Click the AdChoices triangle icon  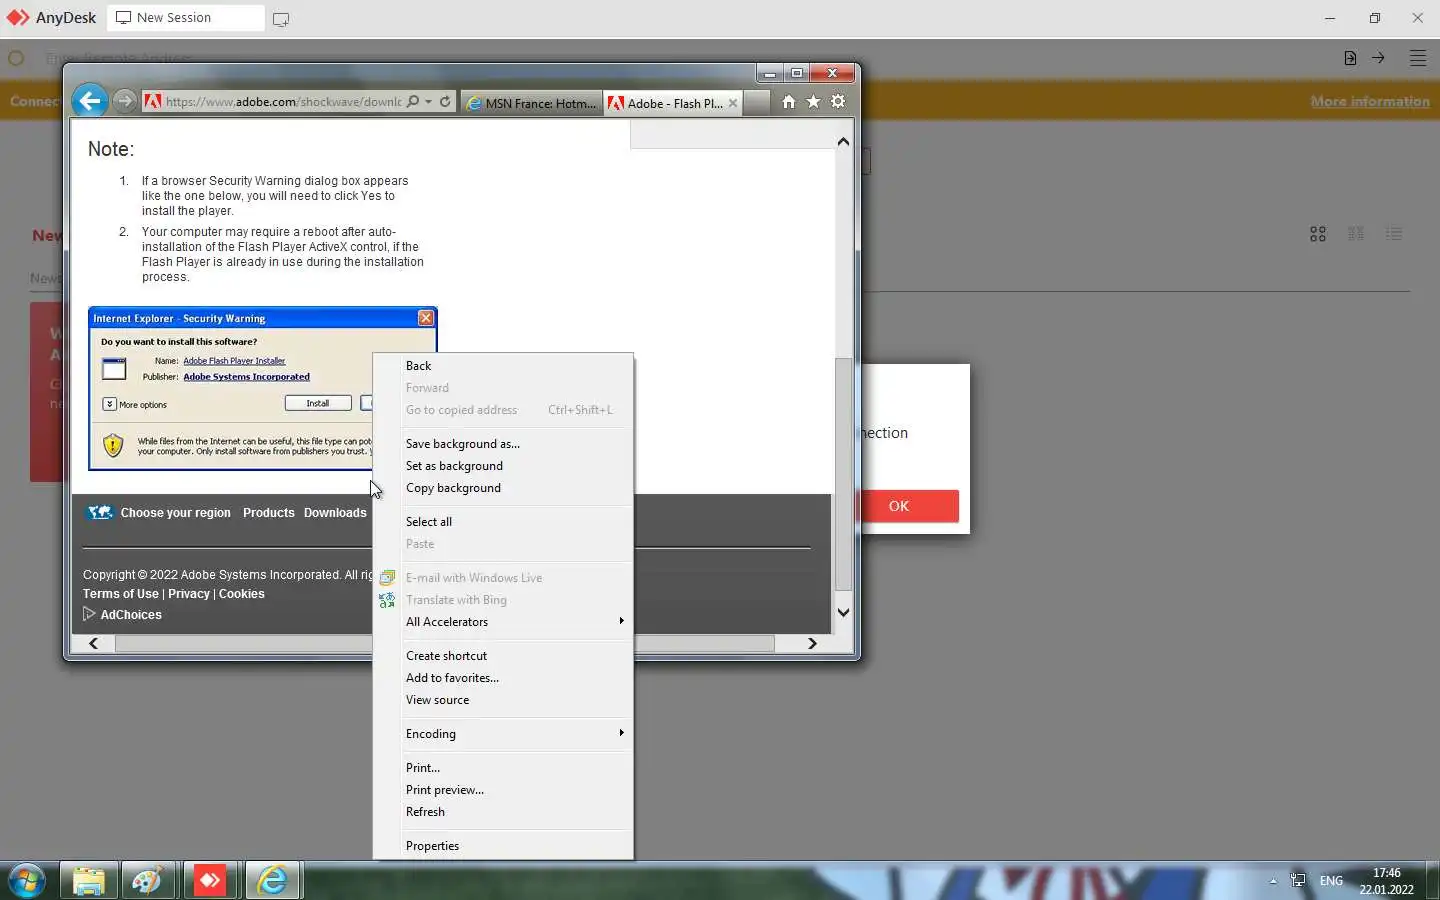click(89, 614)
